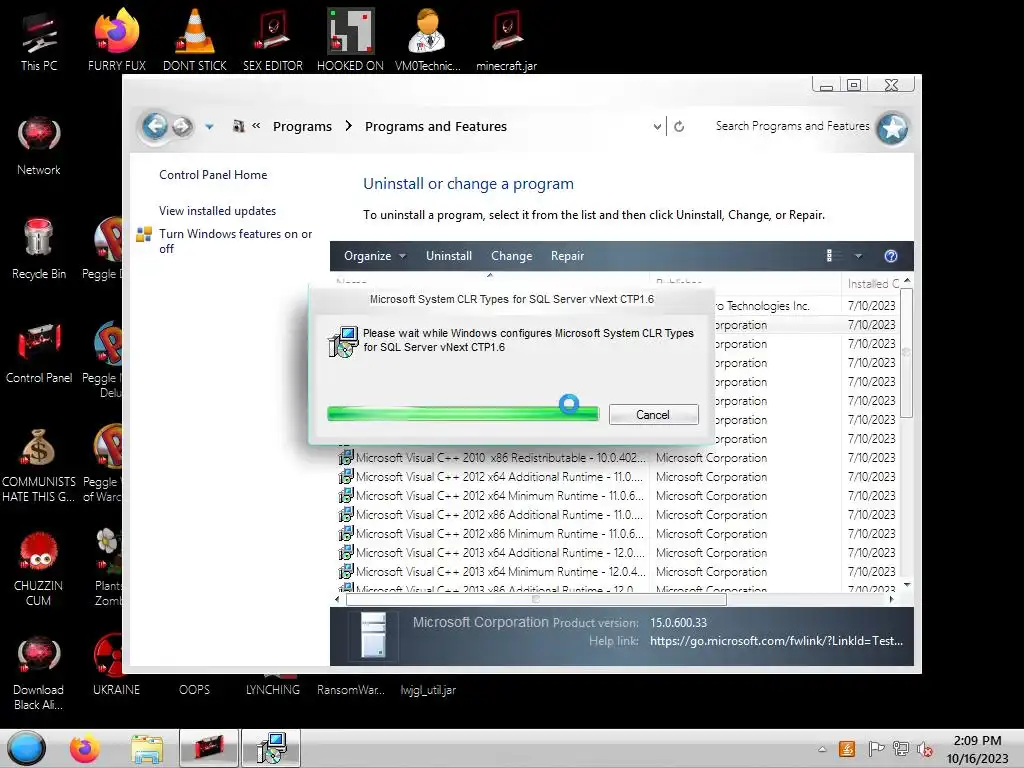Show hidden tray icons arrow
The width and height of the screenshot is (1024, 768).
click(x=822, y=749)
